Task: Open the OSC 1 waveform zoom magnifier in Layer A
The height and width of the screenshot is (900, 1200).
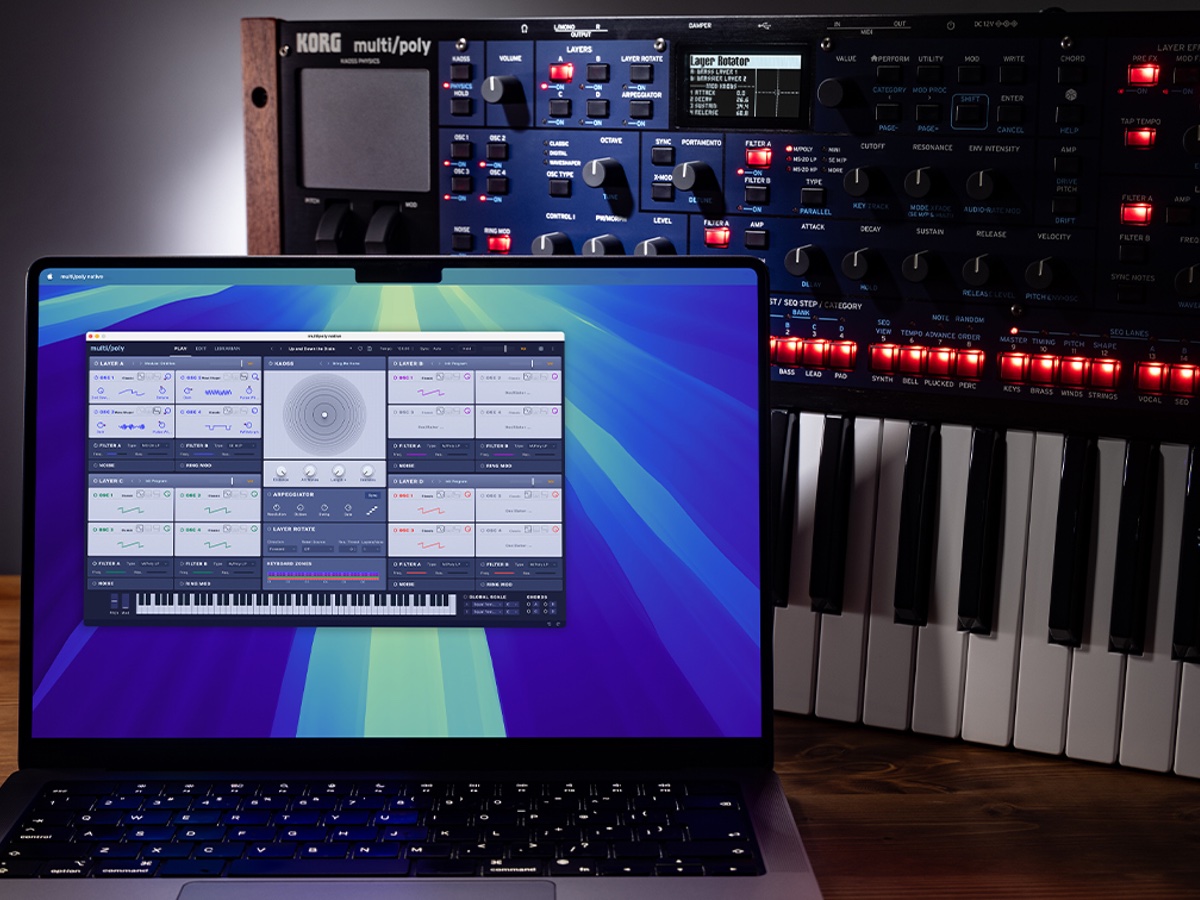Action: [167, 378]
